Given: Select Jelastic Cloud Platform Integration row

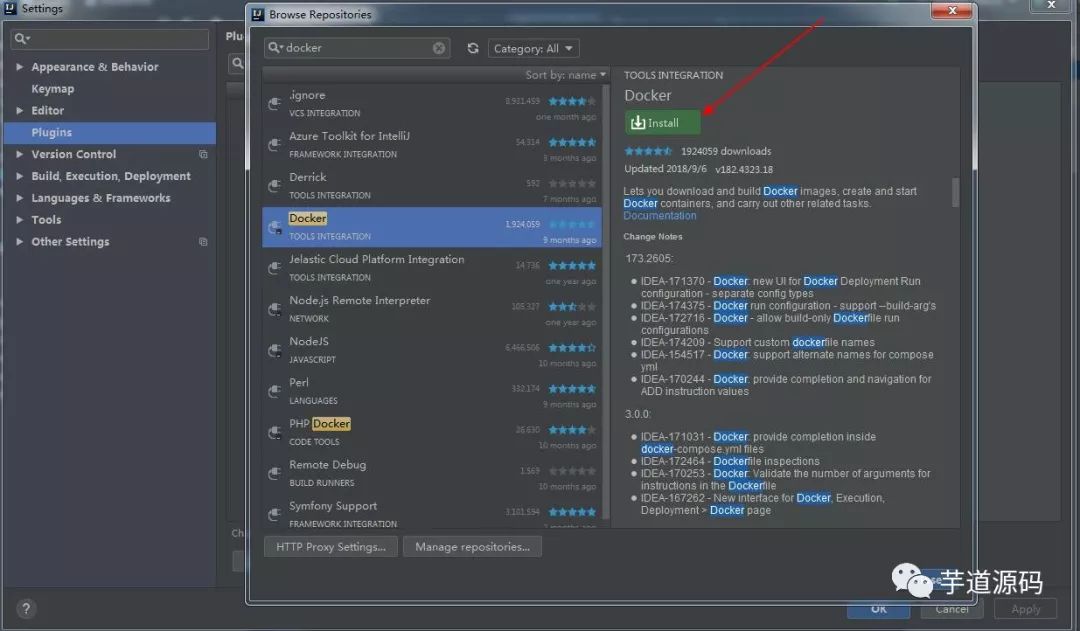Looking at the screenshot, I should [x=432, y=269].
